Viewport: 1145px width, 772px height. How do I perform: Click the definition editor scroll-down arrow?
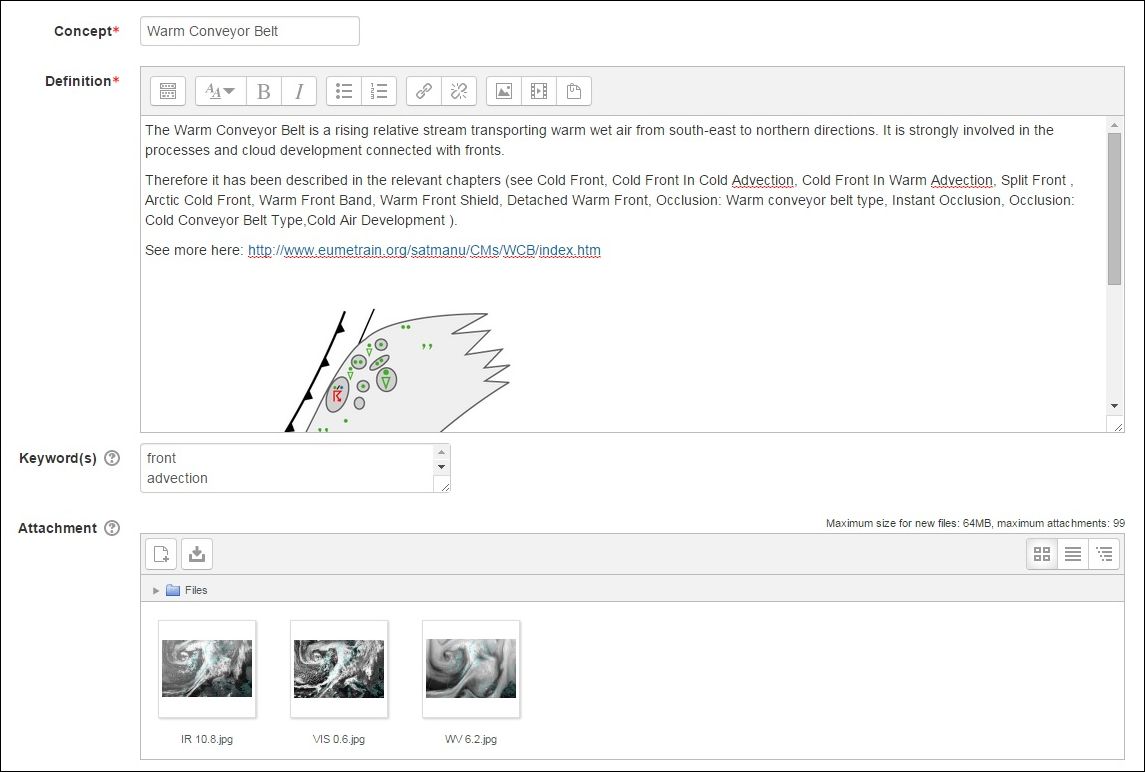click(1114, 406)
